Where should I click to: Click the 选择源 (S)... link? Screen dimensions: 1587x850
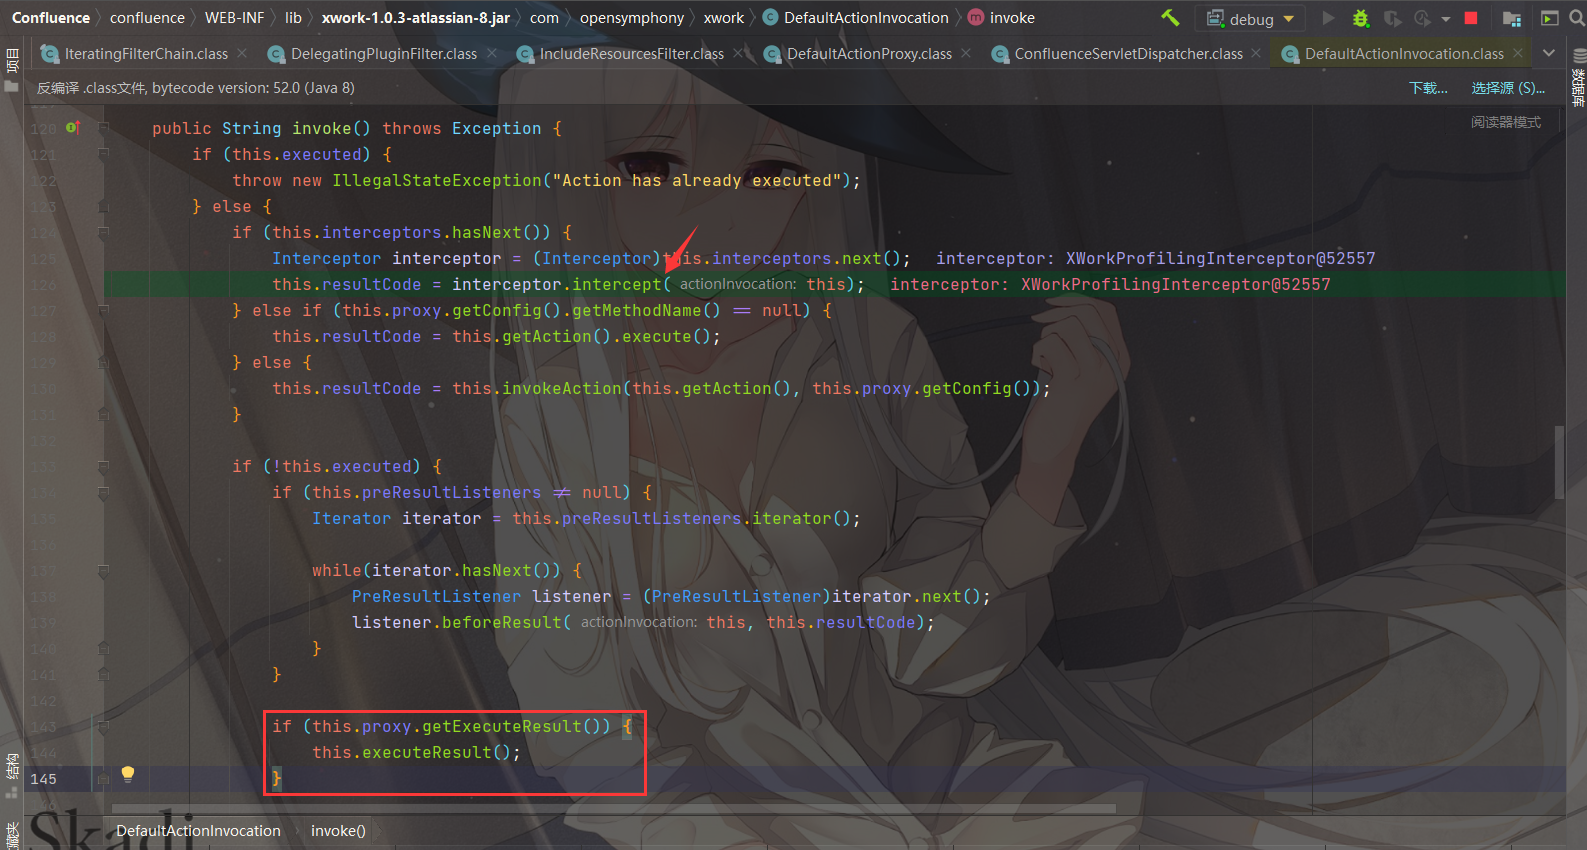point(1508,88)
